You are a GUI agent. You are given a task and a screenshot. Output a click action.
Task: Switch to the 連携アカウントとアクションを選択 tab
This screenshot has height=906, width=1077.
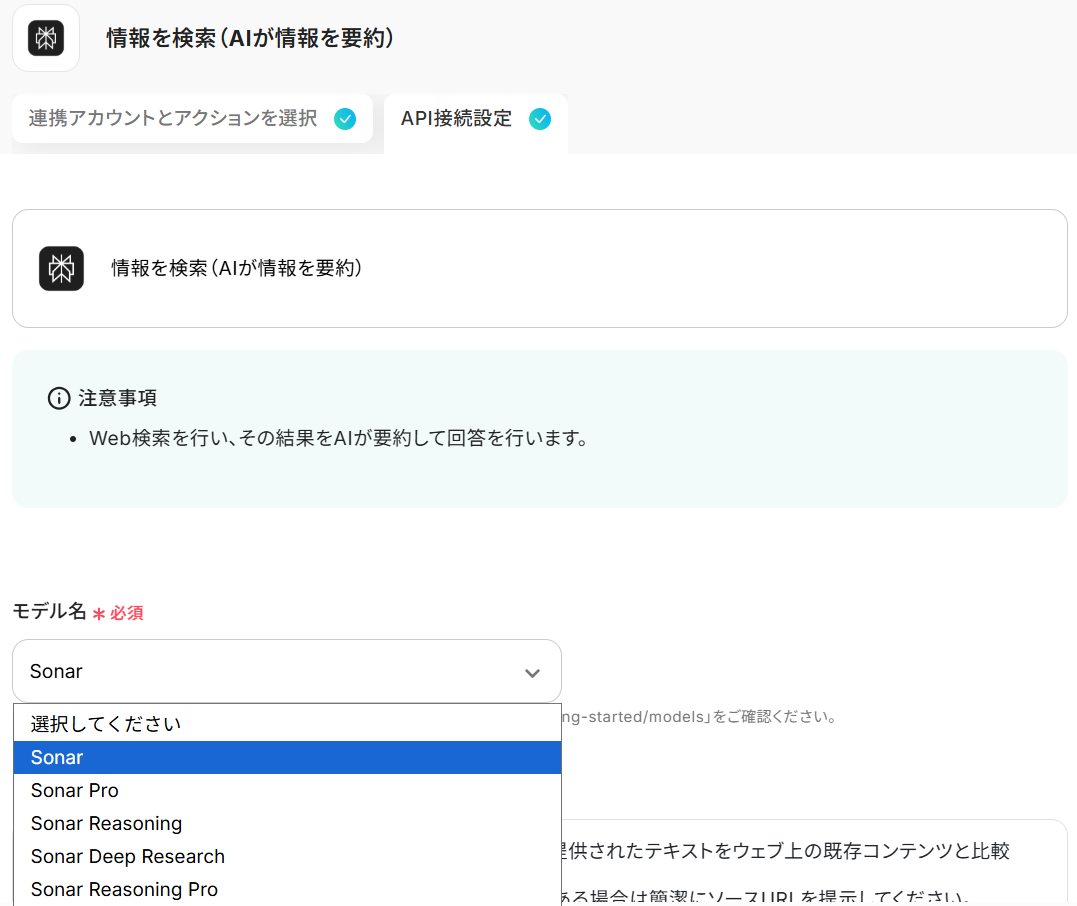coord(173,119)
